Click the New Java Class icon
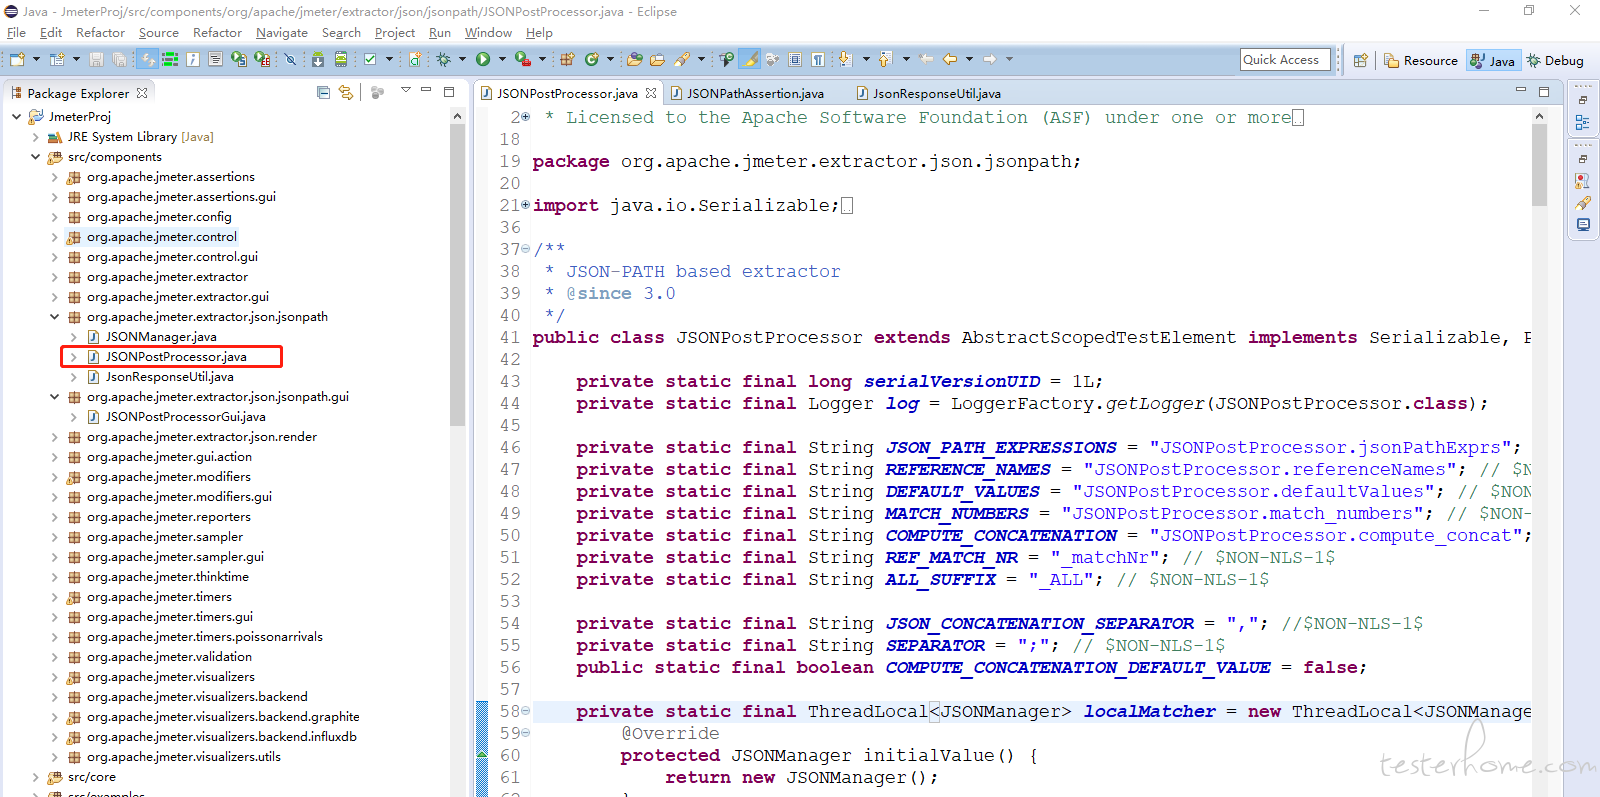This screenshot has width=1600, height=797. (592, 60)
